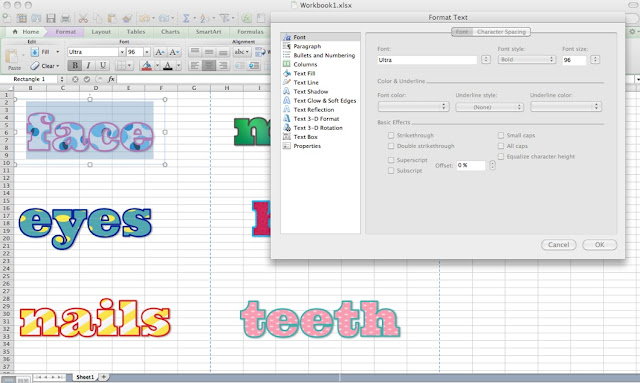
Task: Click the Redo arrow icon
Action: coord(164,18)
